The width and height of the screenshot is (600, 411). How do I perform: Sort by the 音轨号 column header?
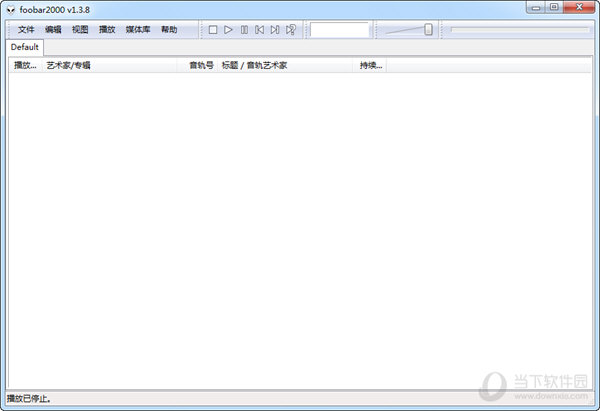tap(197, 65)
